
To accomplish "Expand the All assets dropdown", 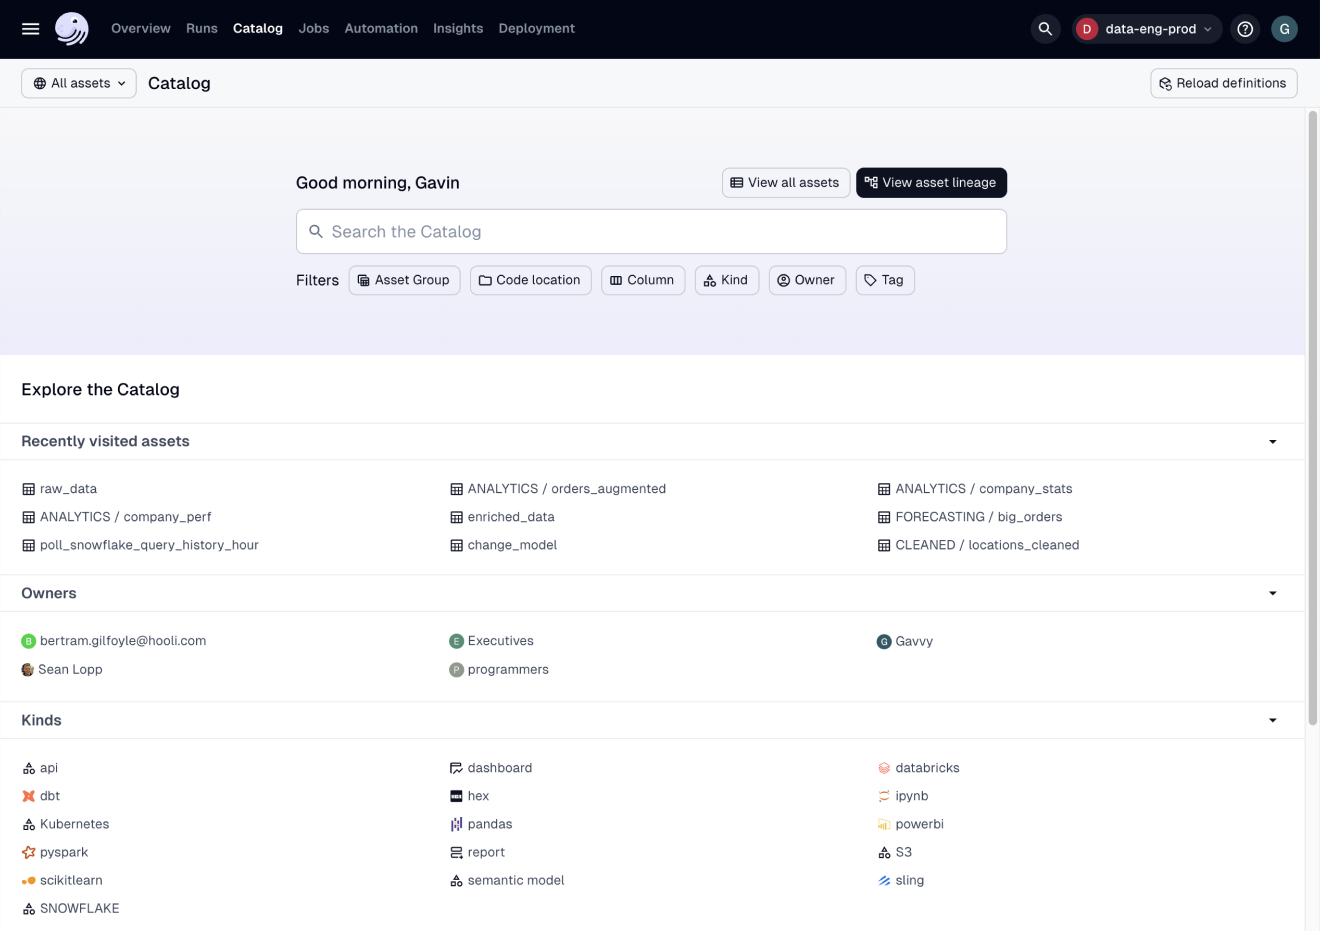I will pos(78,83).
